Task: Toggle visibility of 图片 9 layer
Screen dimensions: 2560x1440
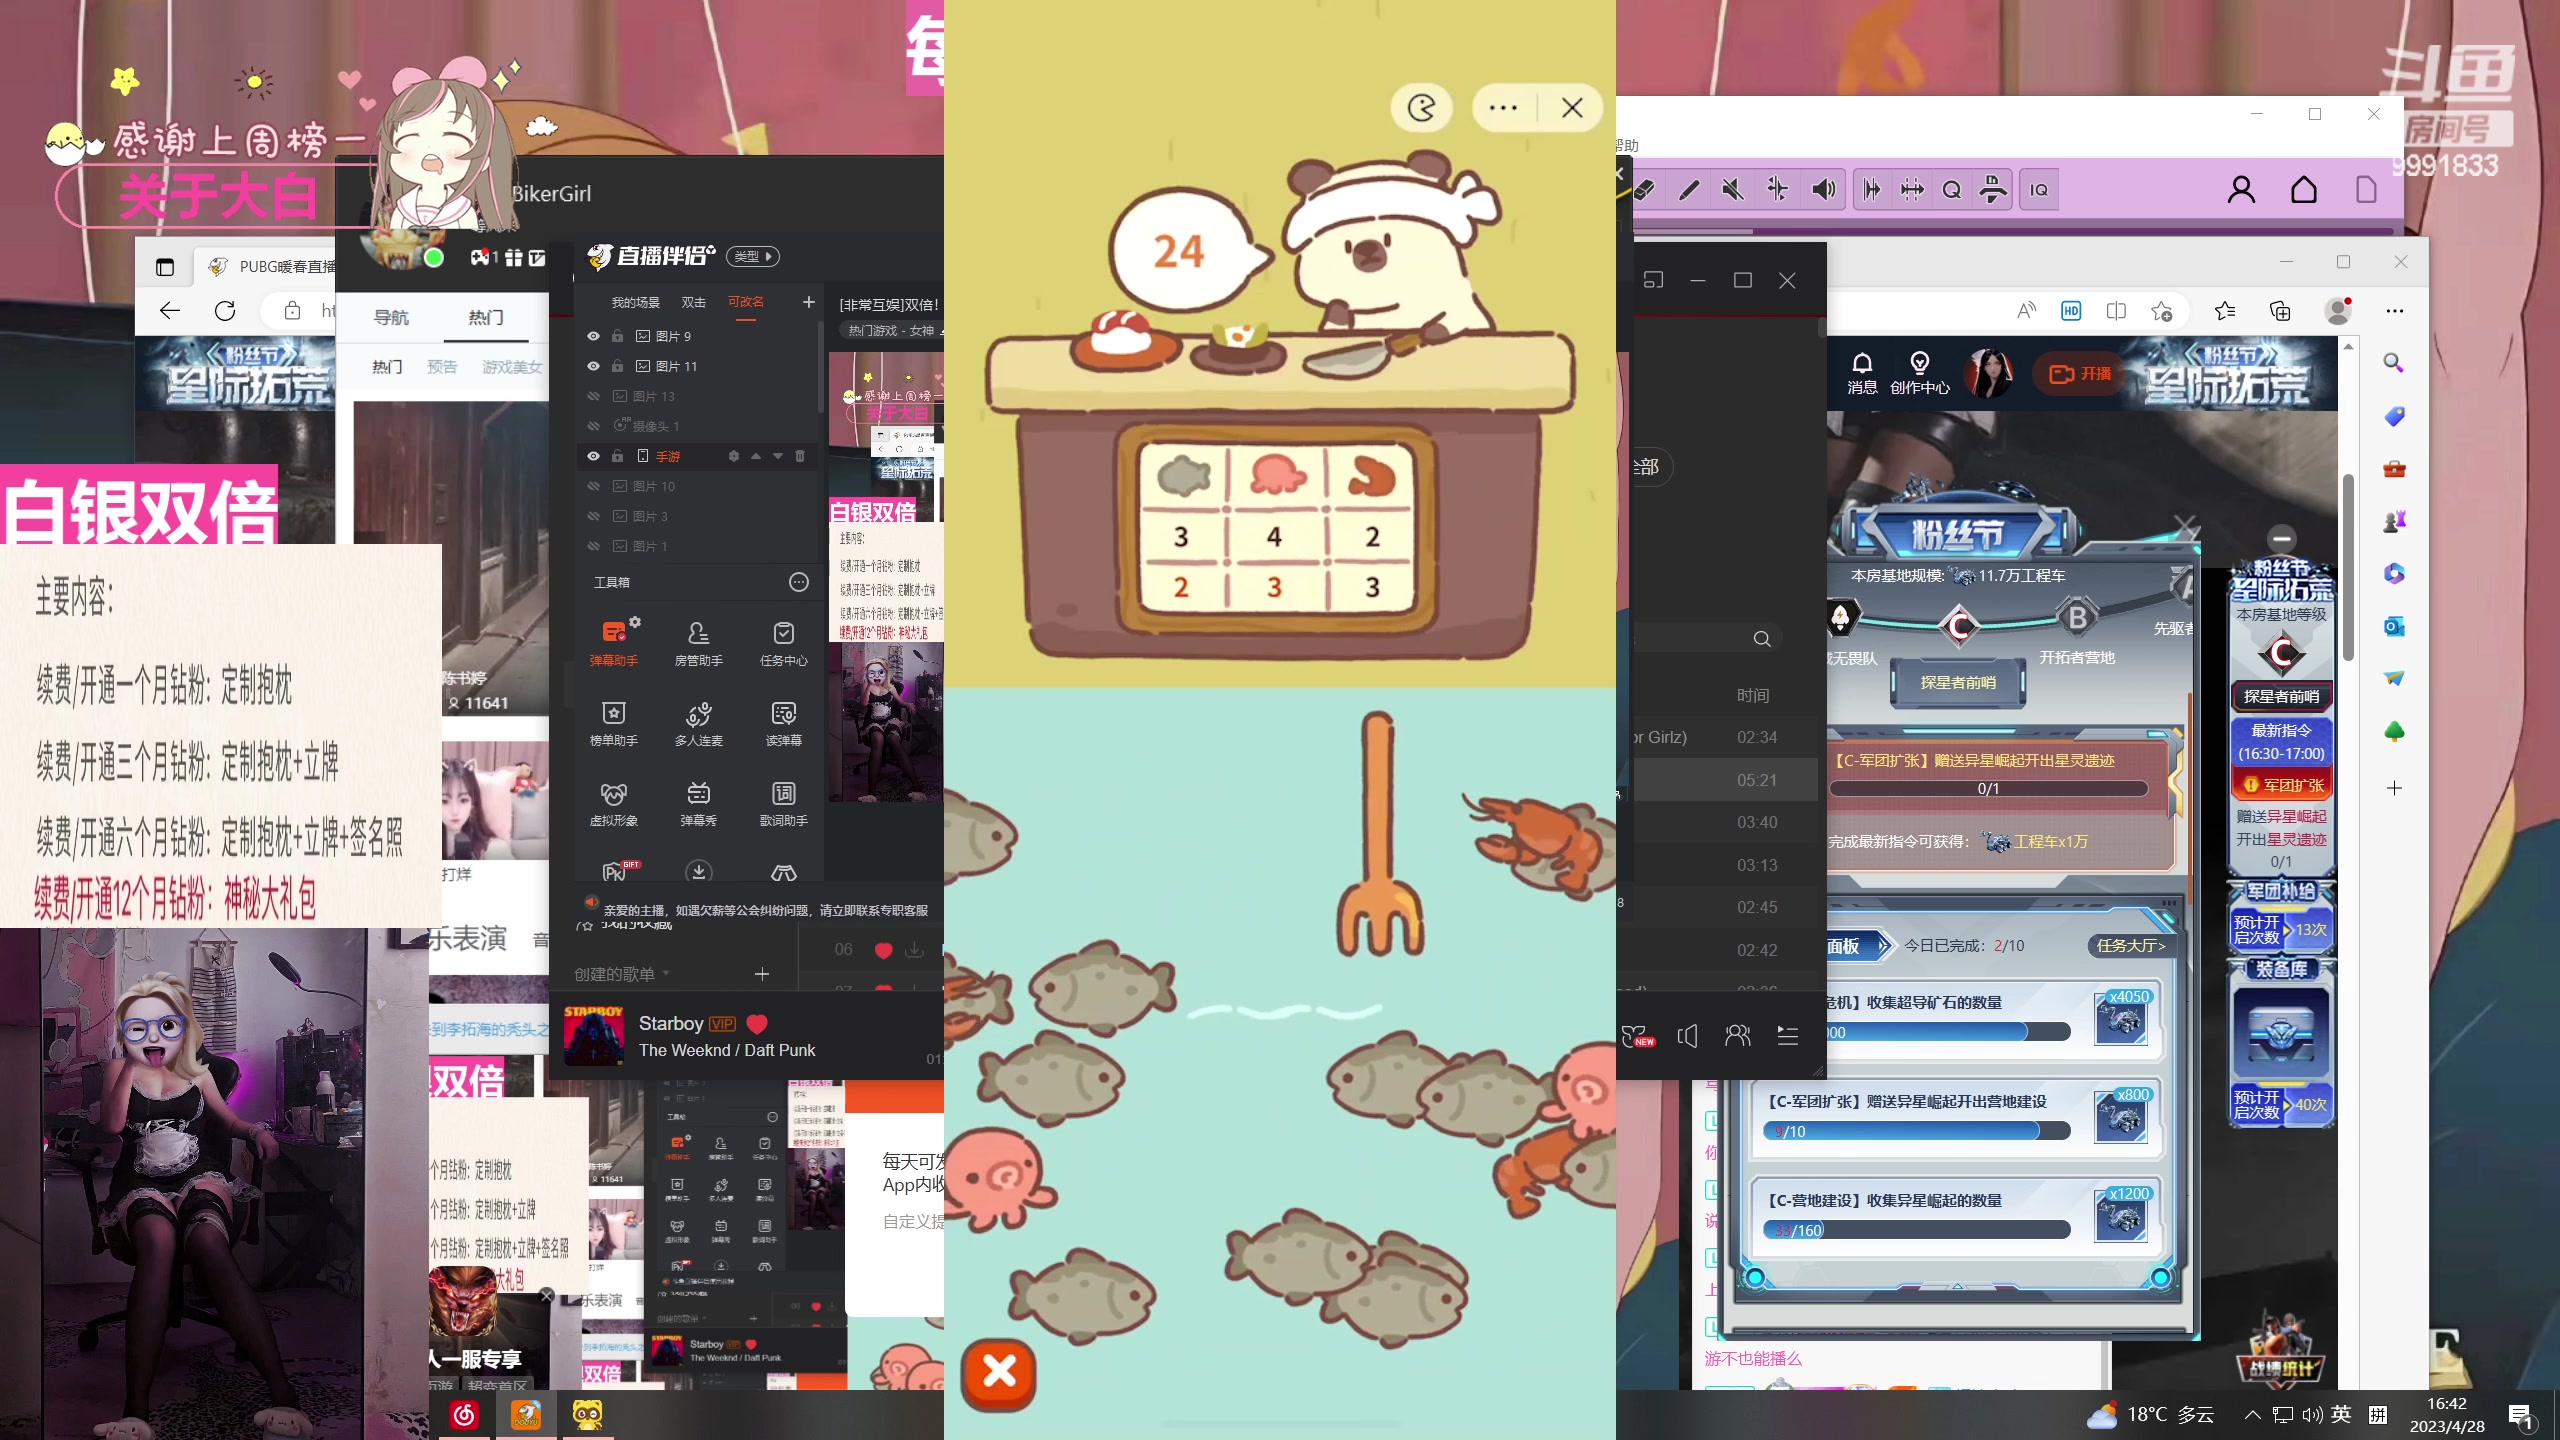Action: click(x=593, y=336)
